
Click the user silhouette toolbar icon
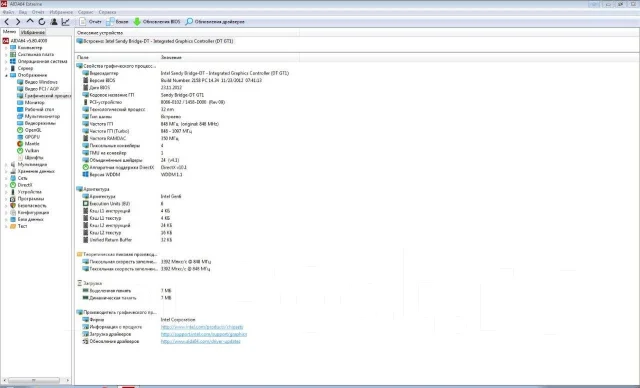54,22
